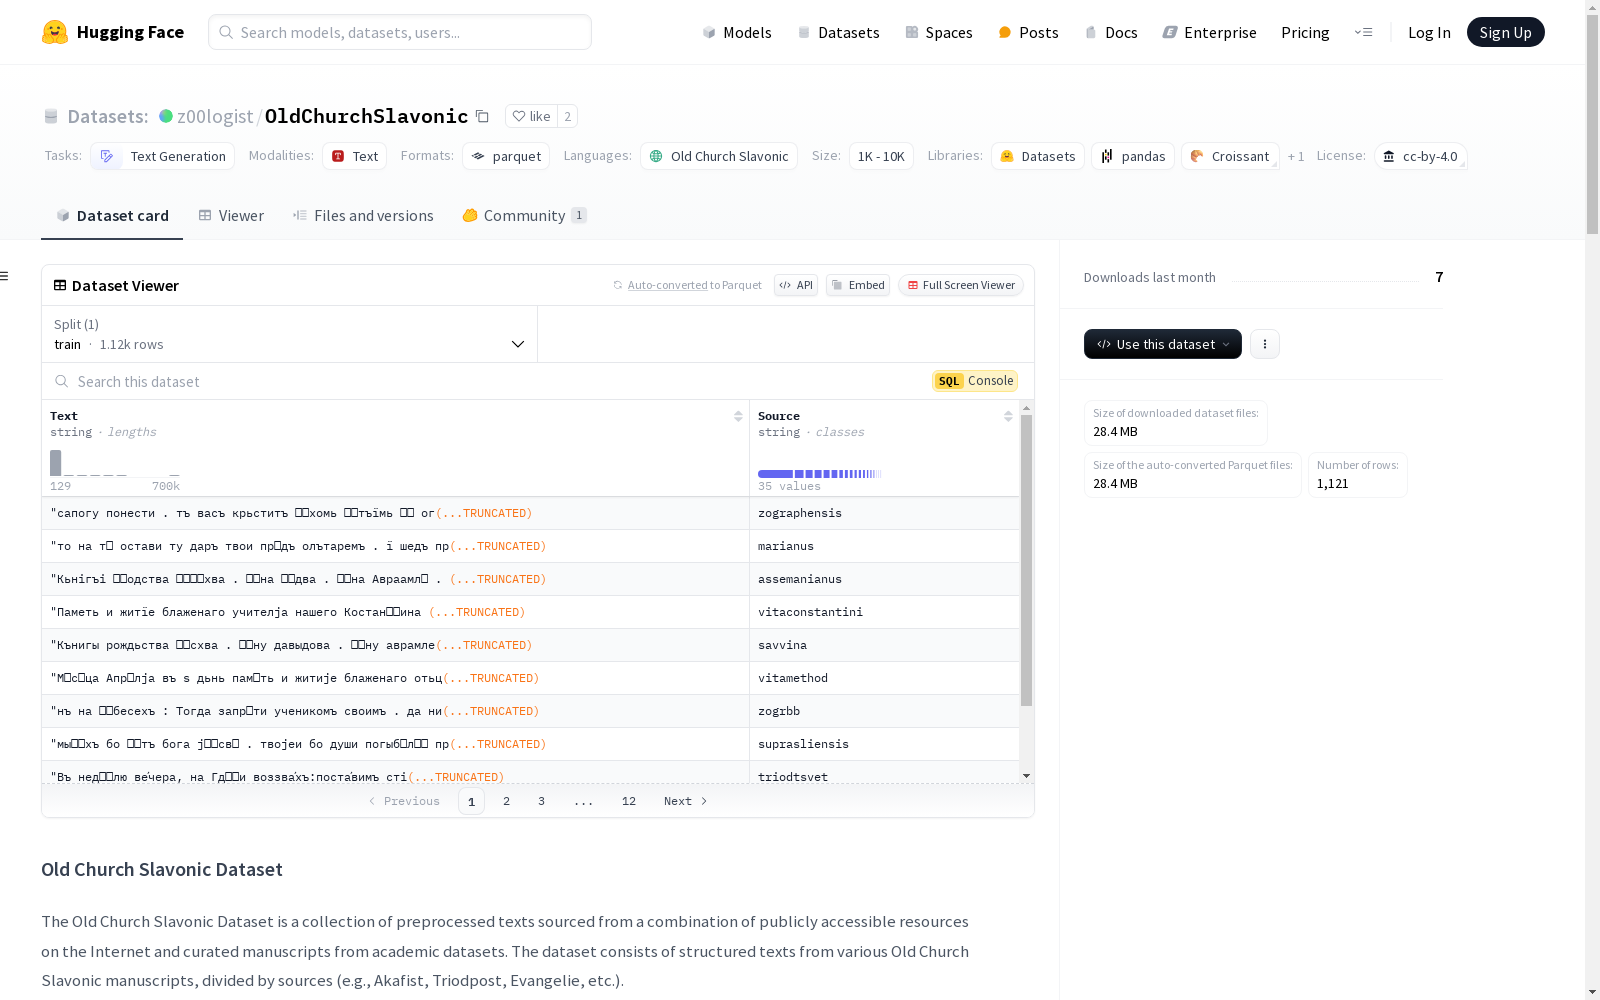
Task: Click the Search this dataset field
Action: point(490,381)
